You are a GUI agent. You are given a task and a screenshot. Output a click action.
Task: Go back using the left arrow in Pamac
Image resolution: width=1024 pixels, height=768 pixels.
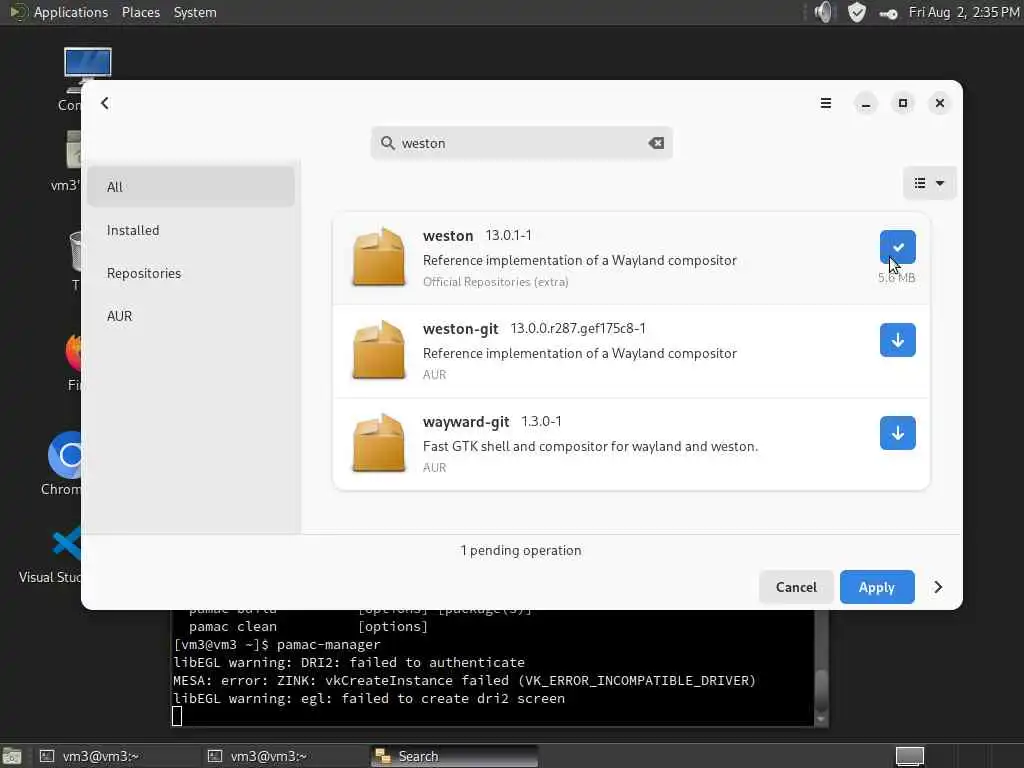(x=104, y=103)
